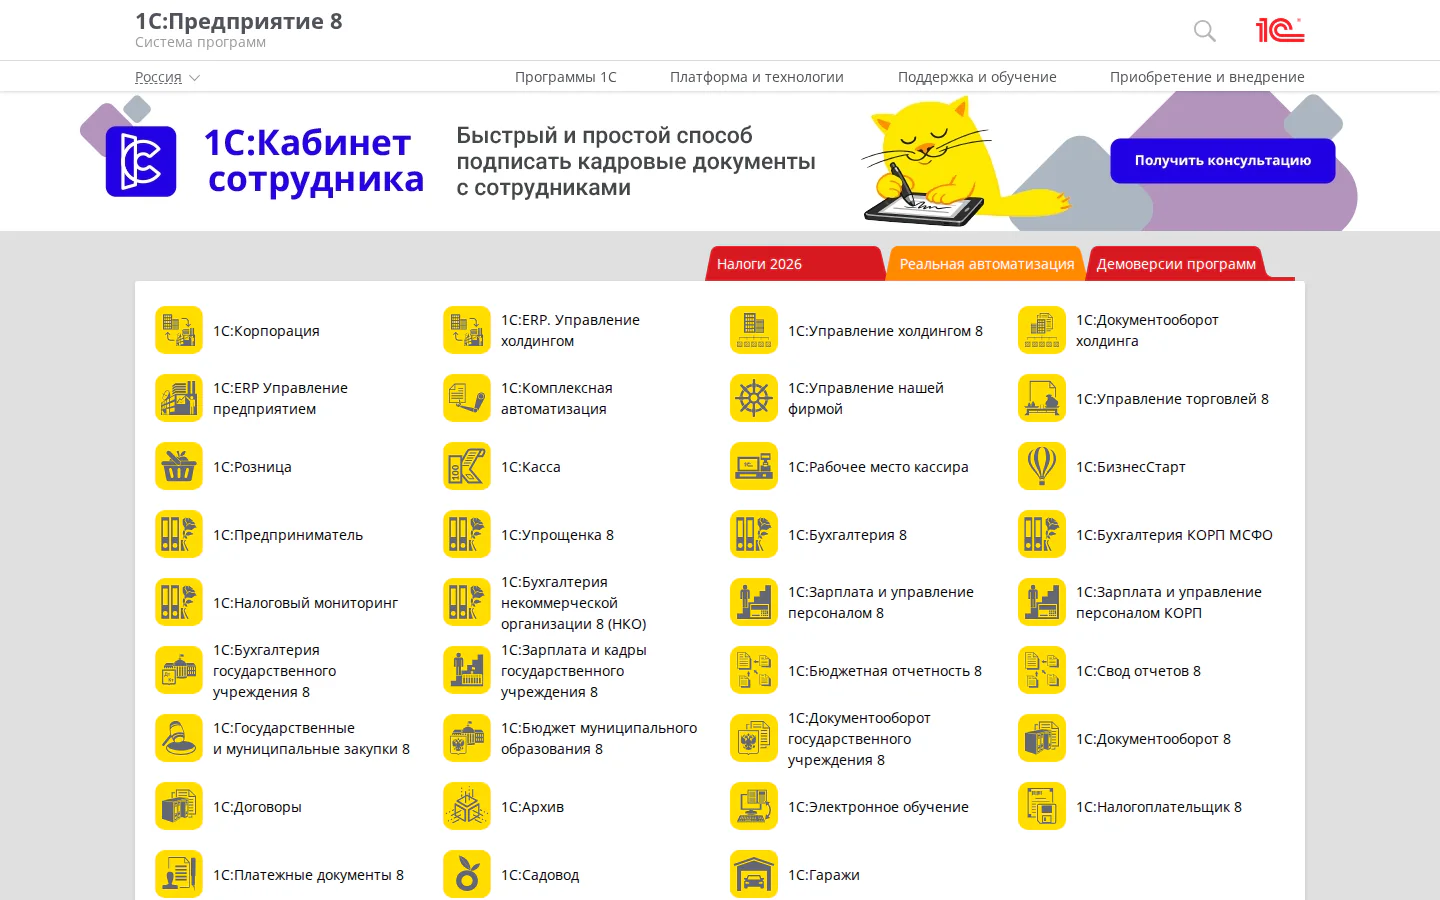Click the banner slogan about кадровые документы
Image resolution: width=1440 pixels, height=900 pixels.
(636, 161)
